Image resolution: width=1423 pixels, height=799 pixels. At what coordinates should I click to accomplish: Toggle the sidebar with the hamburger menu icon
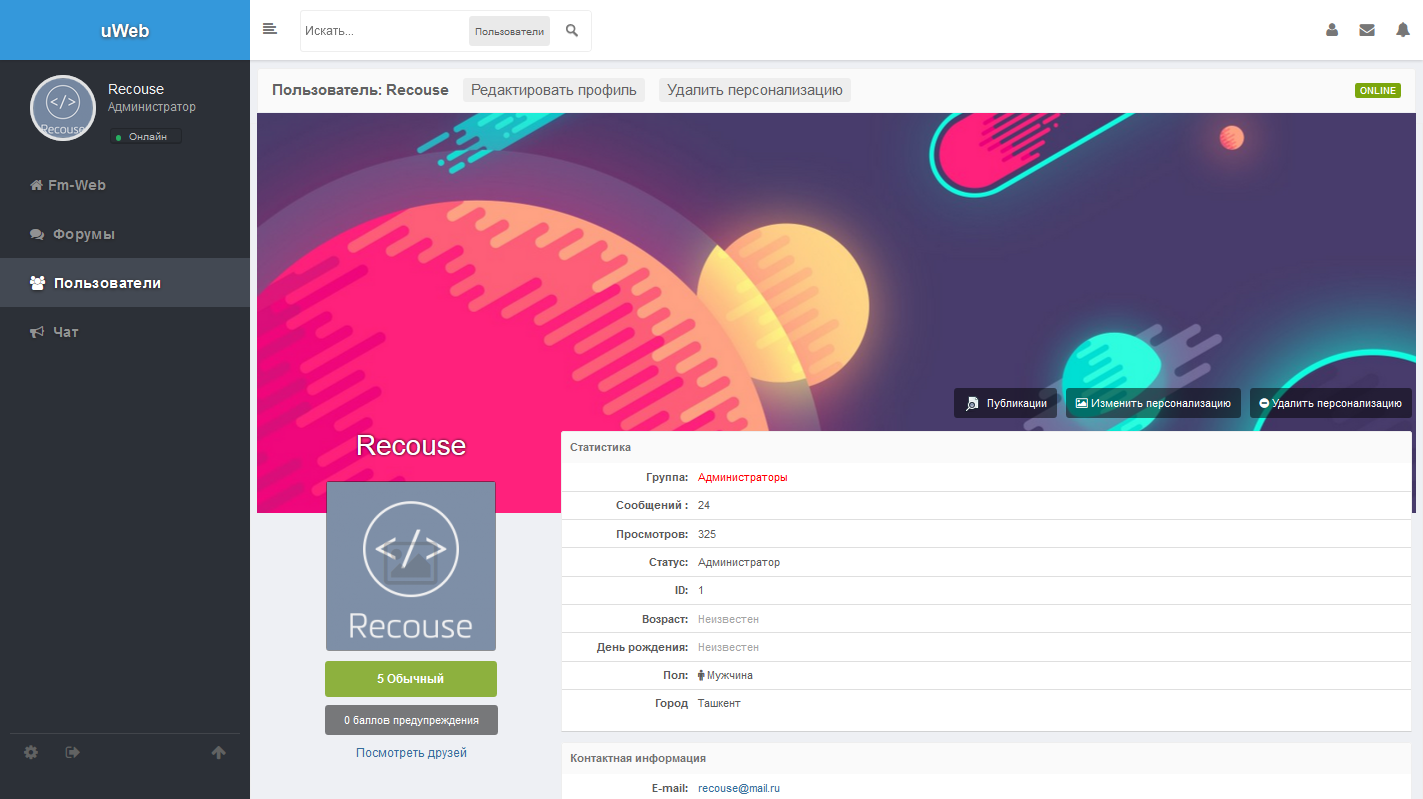269,29
